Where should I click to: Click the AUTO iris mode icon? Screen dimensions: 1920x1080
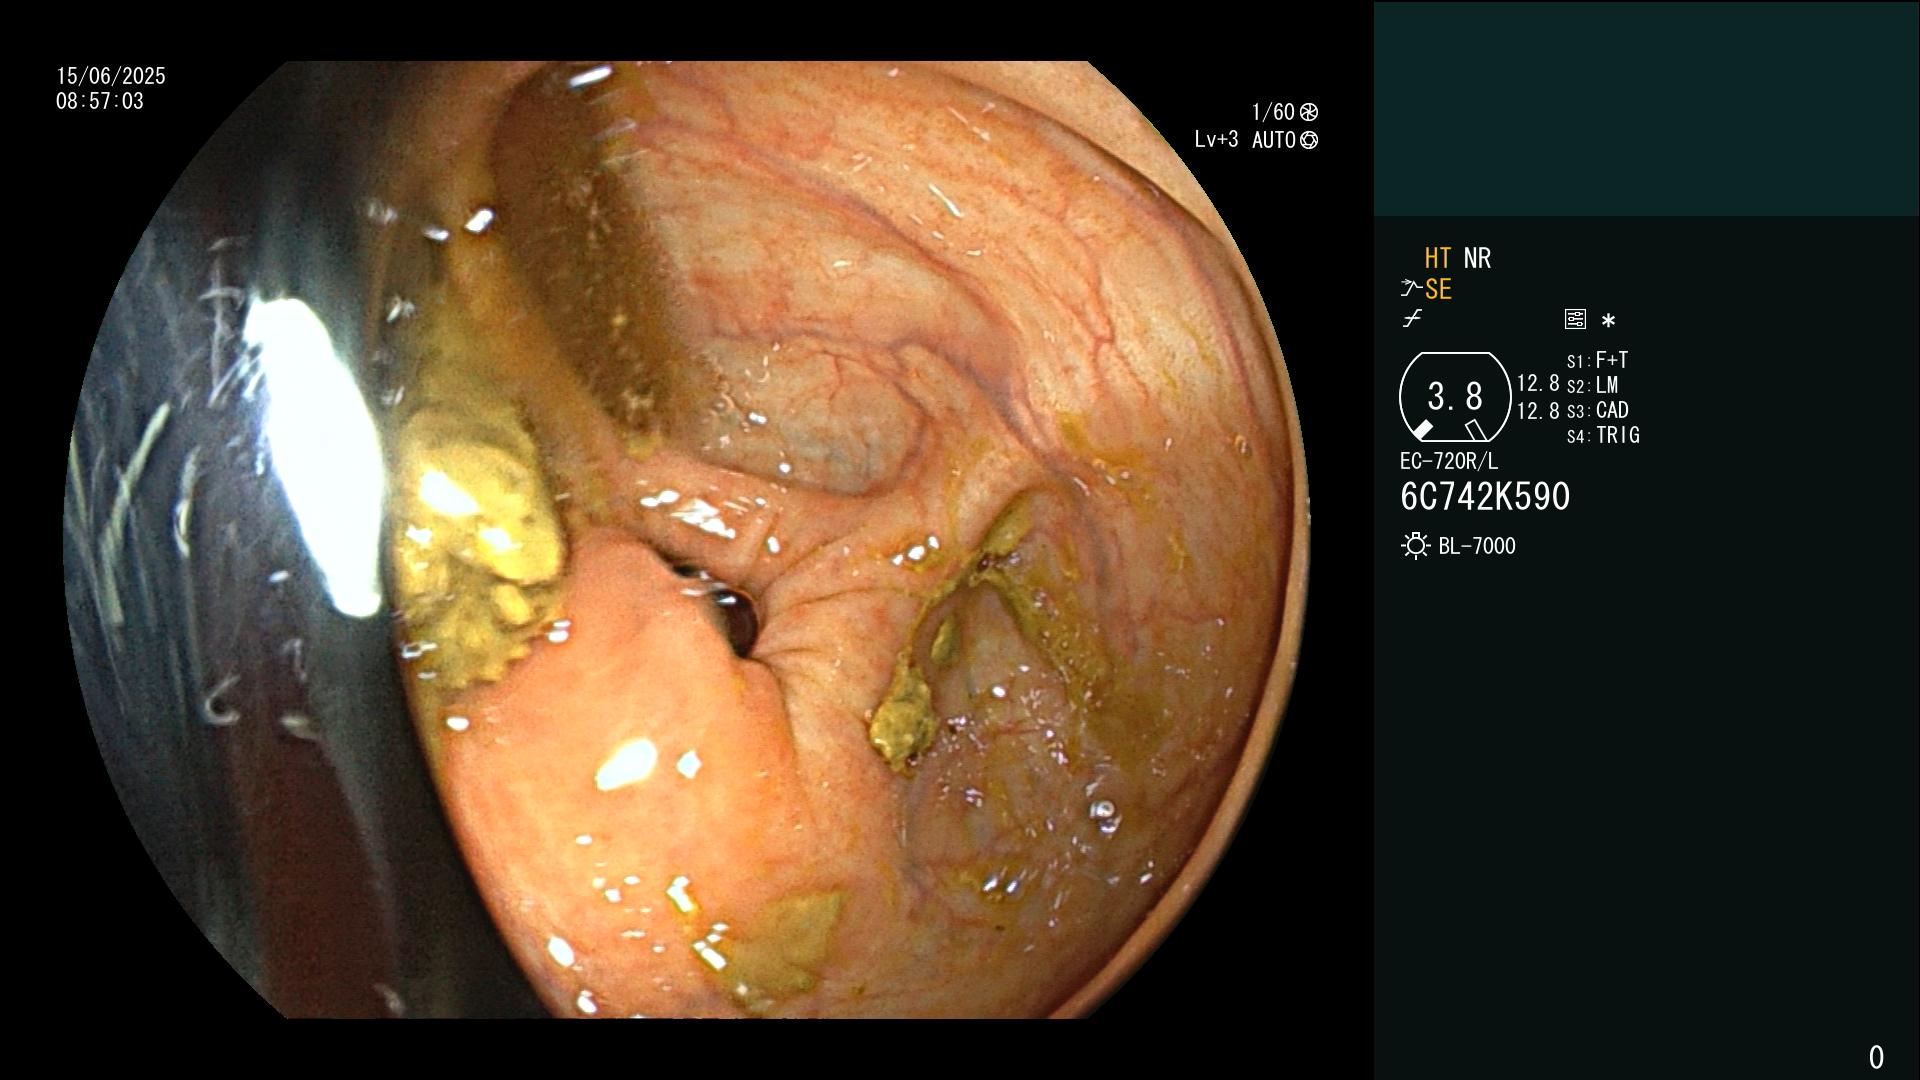[1309, 140]
